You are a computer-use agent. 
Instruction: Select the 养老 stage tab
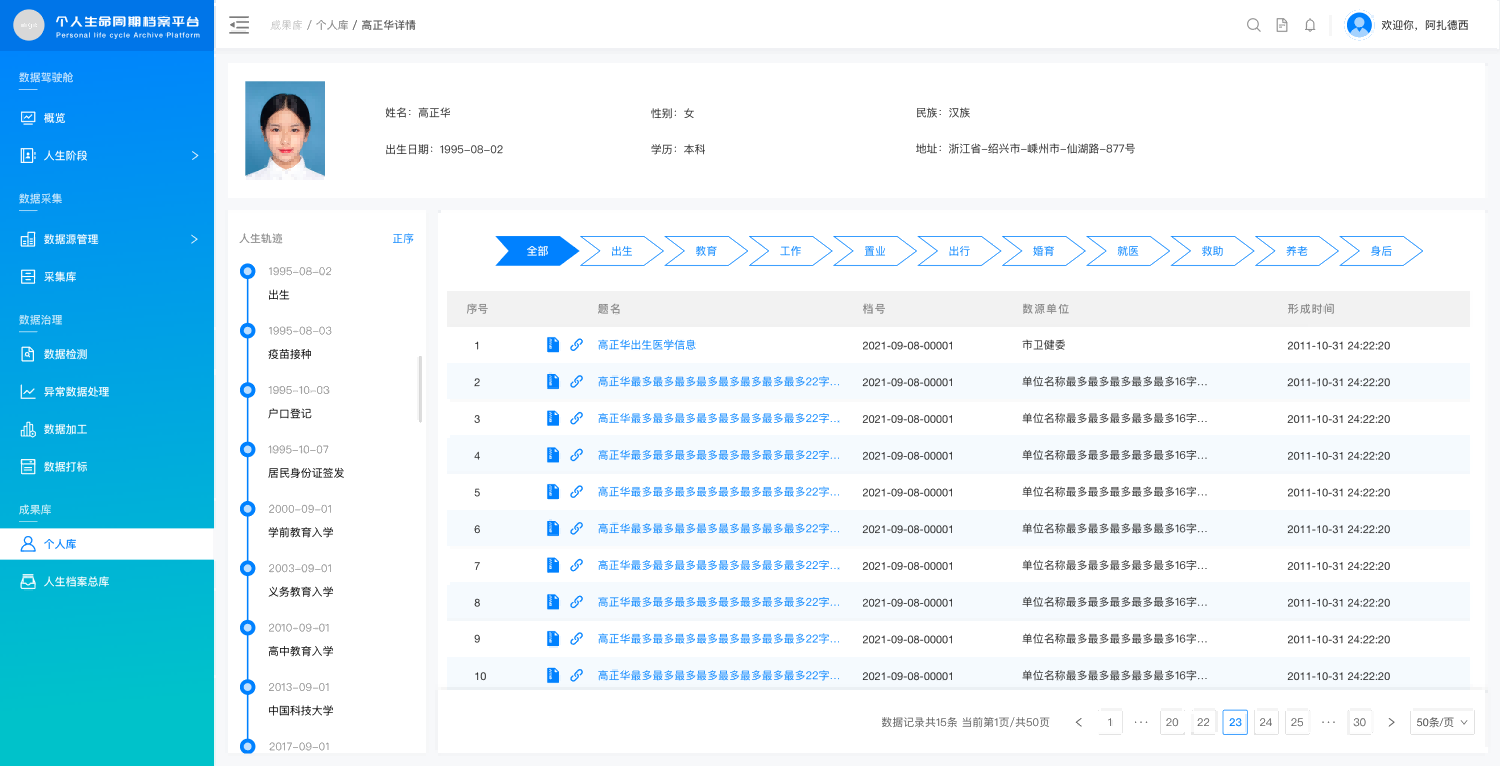(x=1296, y=251)
